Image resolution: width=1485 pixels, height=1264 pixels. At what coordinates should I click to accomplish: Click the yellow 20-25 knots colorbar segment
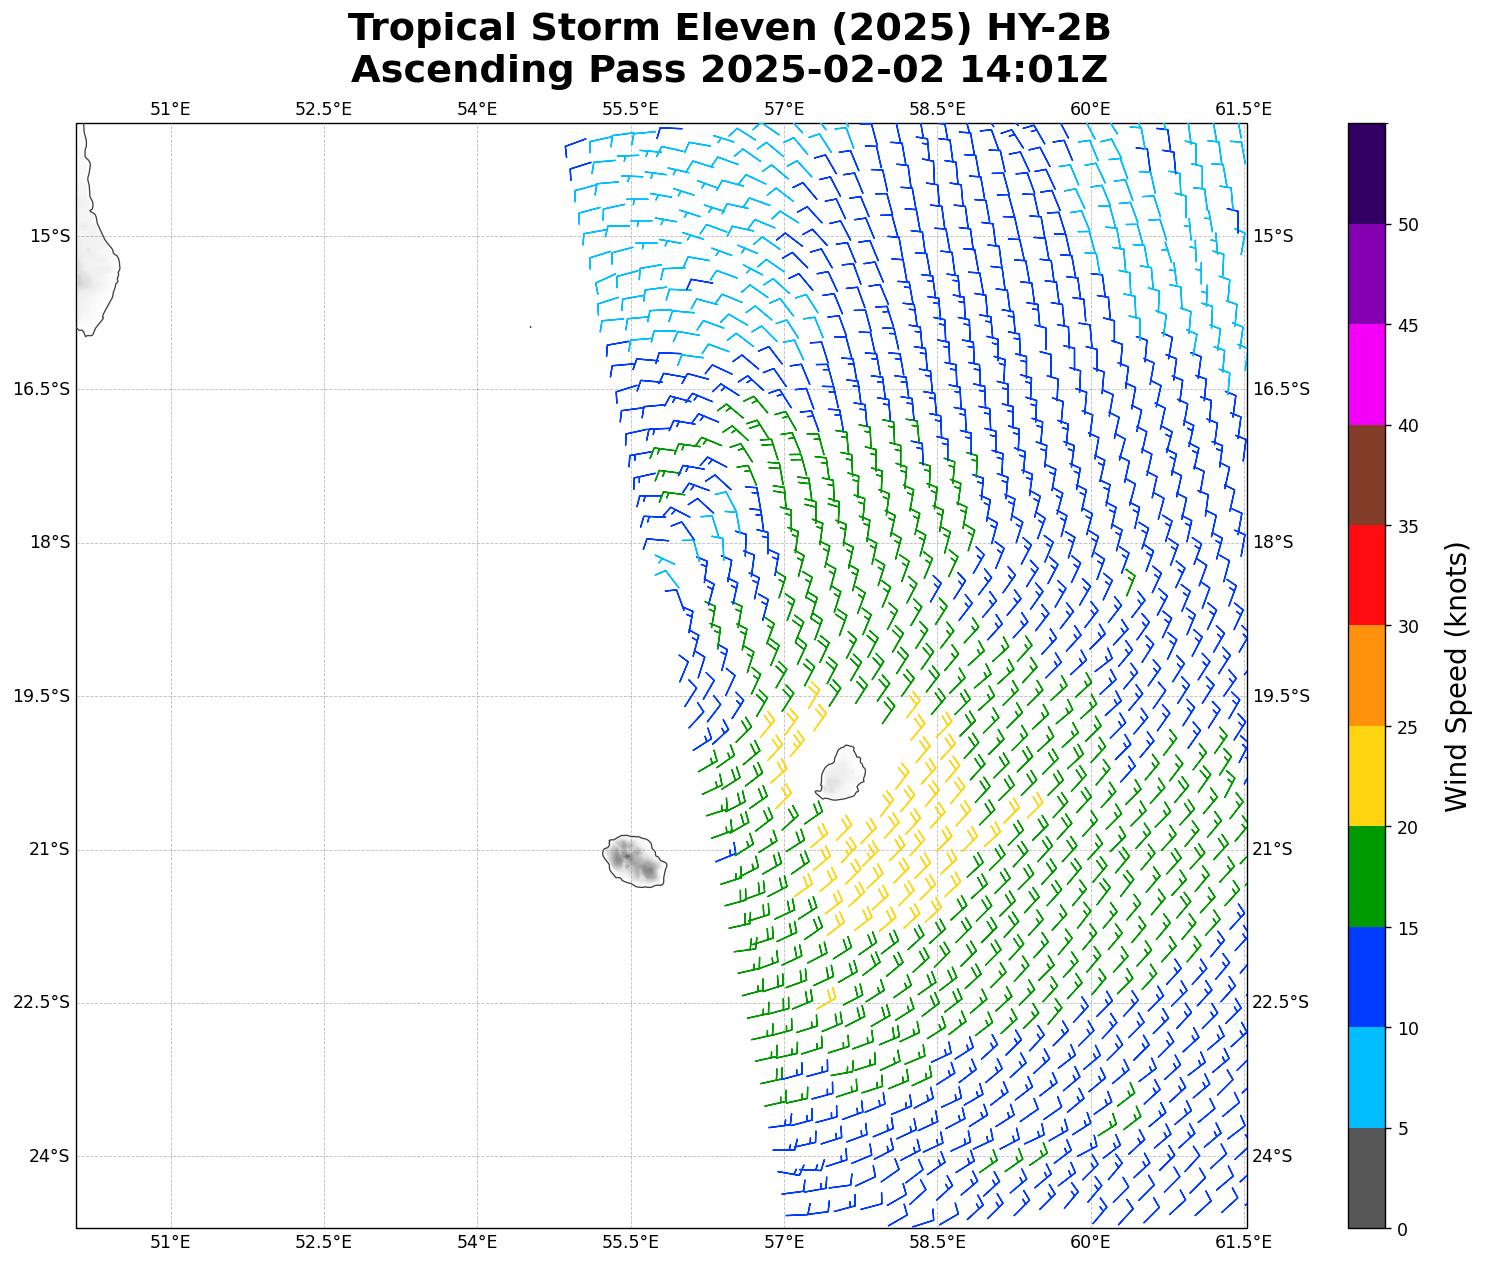point(1366,776)
